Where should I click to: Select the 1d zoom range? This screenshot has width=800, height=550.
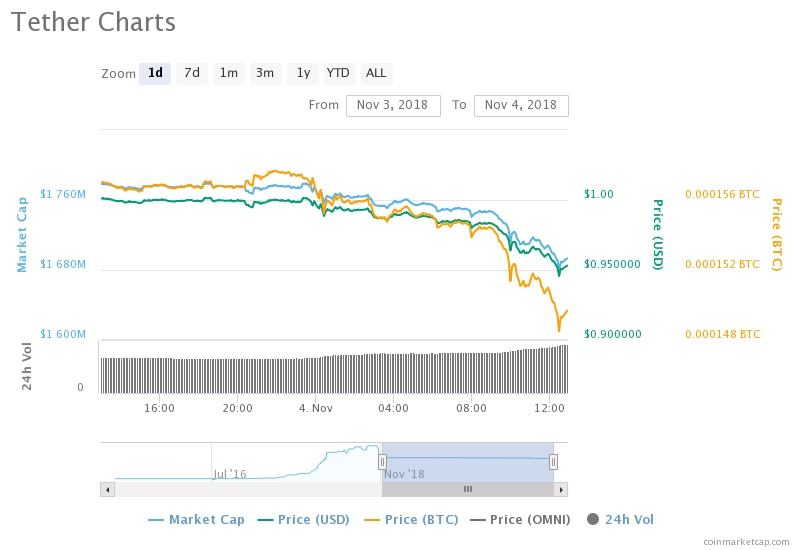click(x=155, y=73)
